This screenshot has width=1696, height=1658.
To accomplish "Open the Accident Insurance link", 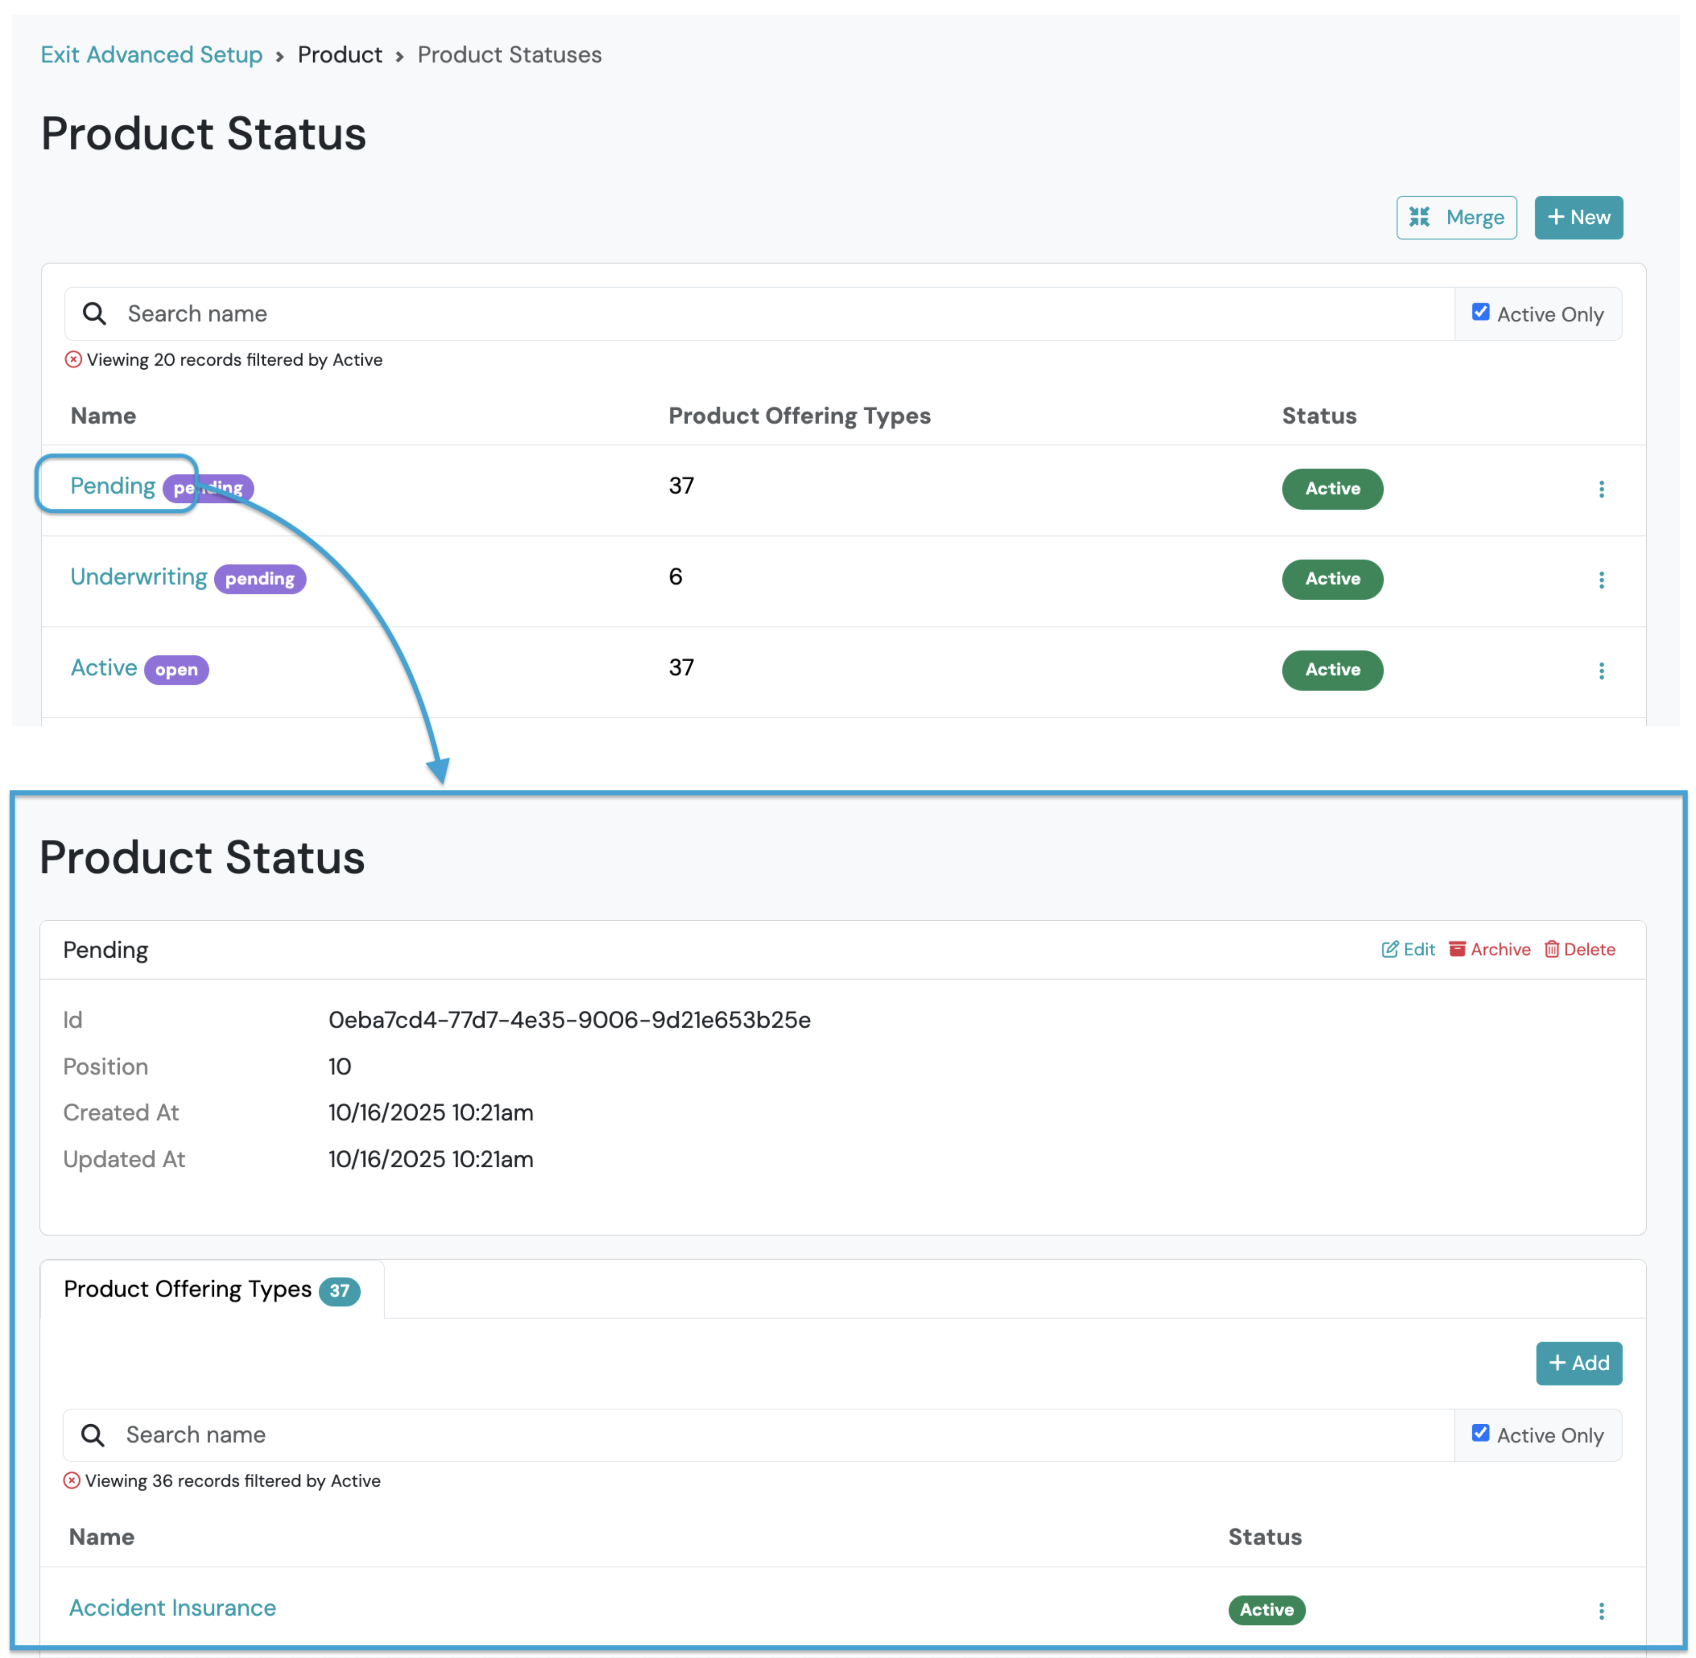I will [173, 1608].
